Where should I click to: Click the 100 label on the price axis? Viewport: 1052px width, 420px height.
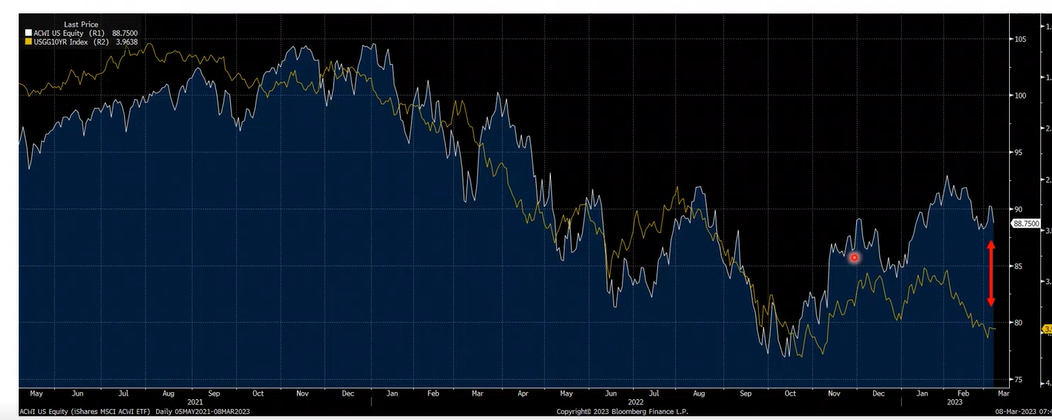click(1020, 96)
